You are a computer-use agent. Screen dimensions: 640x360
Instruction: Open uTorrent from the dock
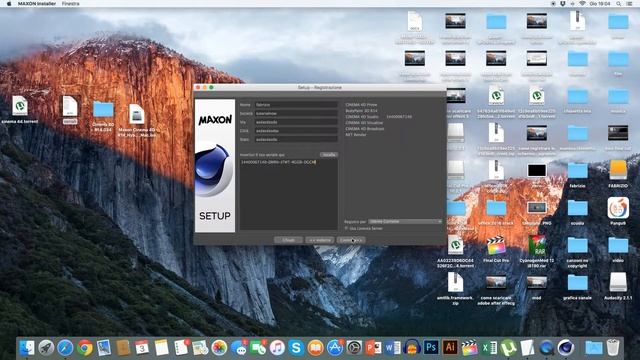coord(508,348)
